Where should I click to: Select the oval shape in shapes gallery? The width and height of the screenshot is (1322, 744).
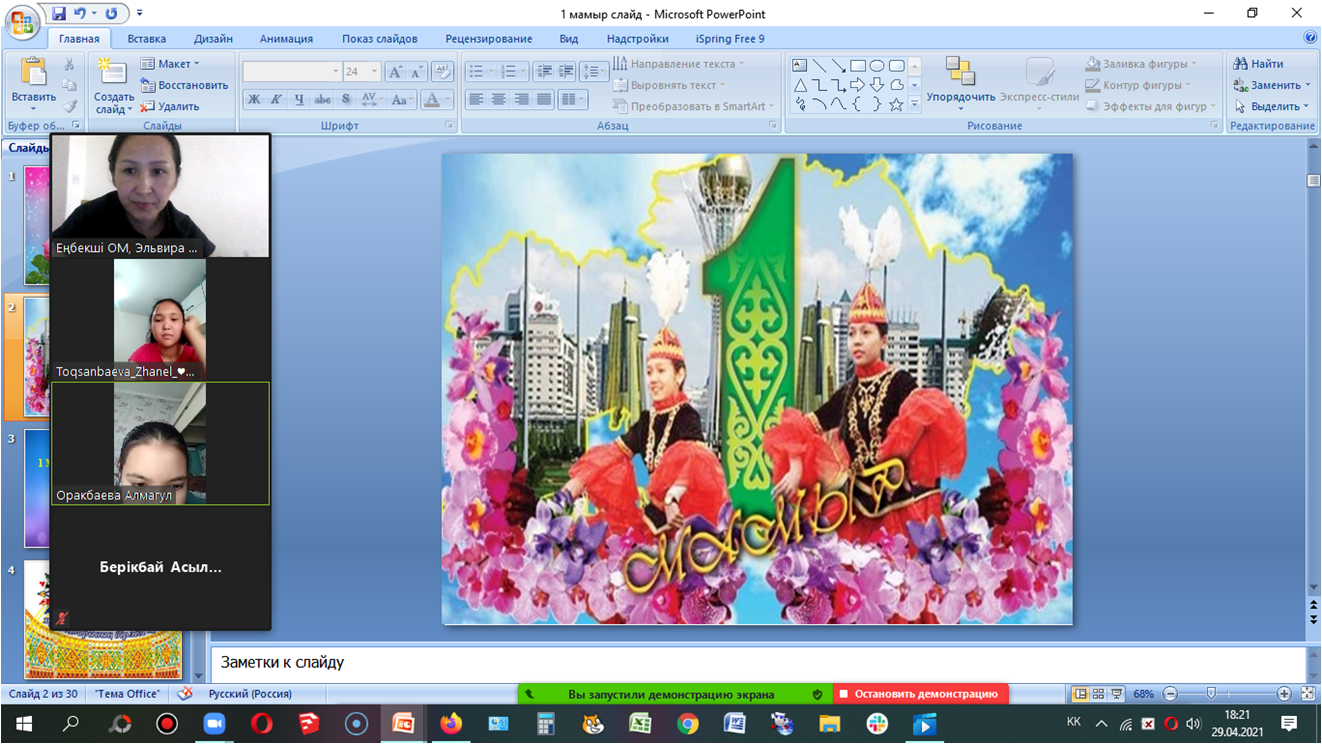tap(877, 66)
